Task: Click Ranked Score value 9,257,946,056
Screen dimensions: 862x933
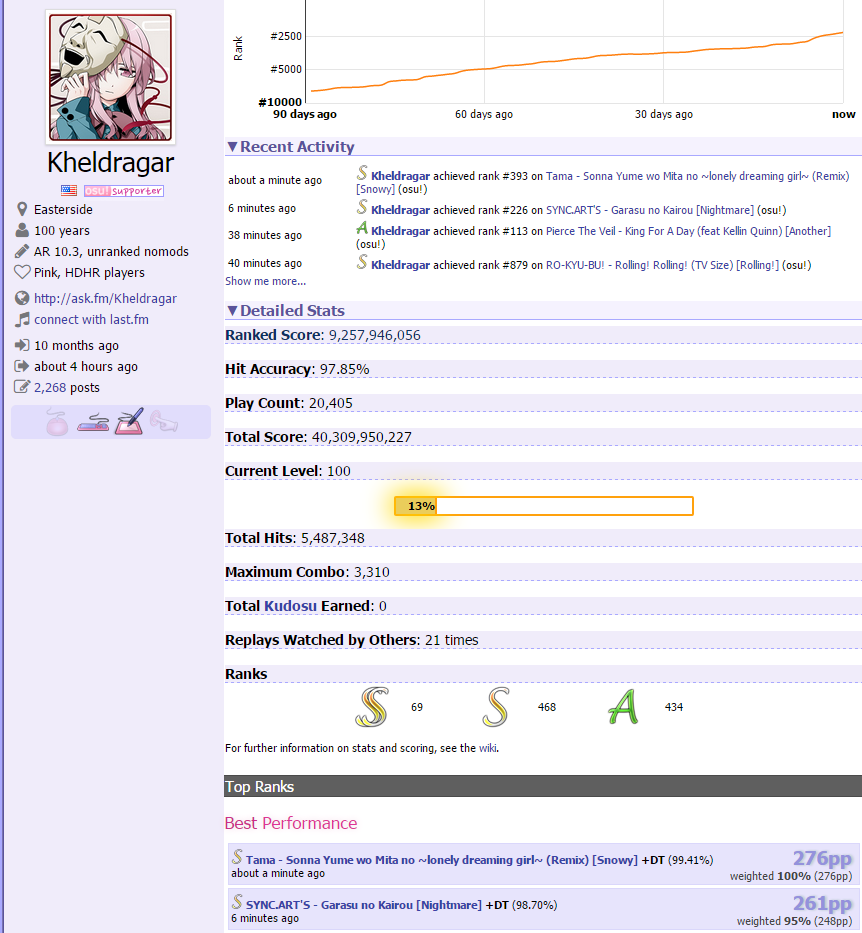Action: click(x=375, y=335)
